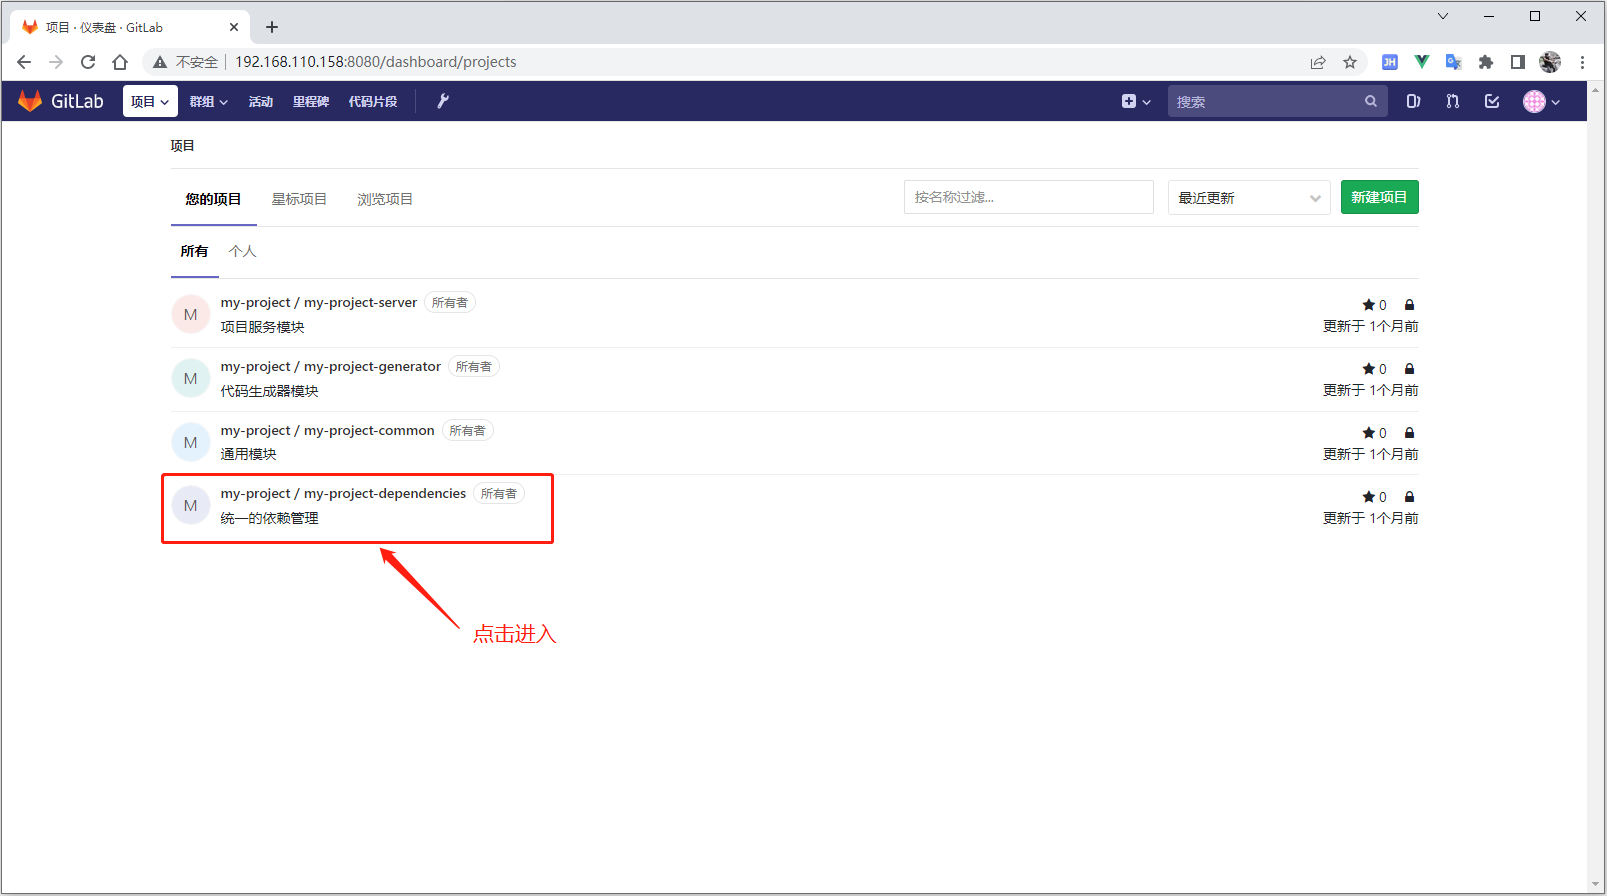Image resolution: width=1607 pixels, height=896 pixels.
Task: Click the 搜索 search field
Action: [1277, 101]
